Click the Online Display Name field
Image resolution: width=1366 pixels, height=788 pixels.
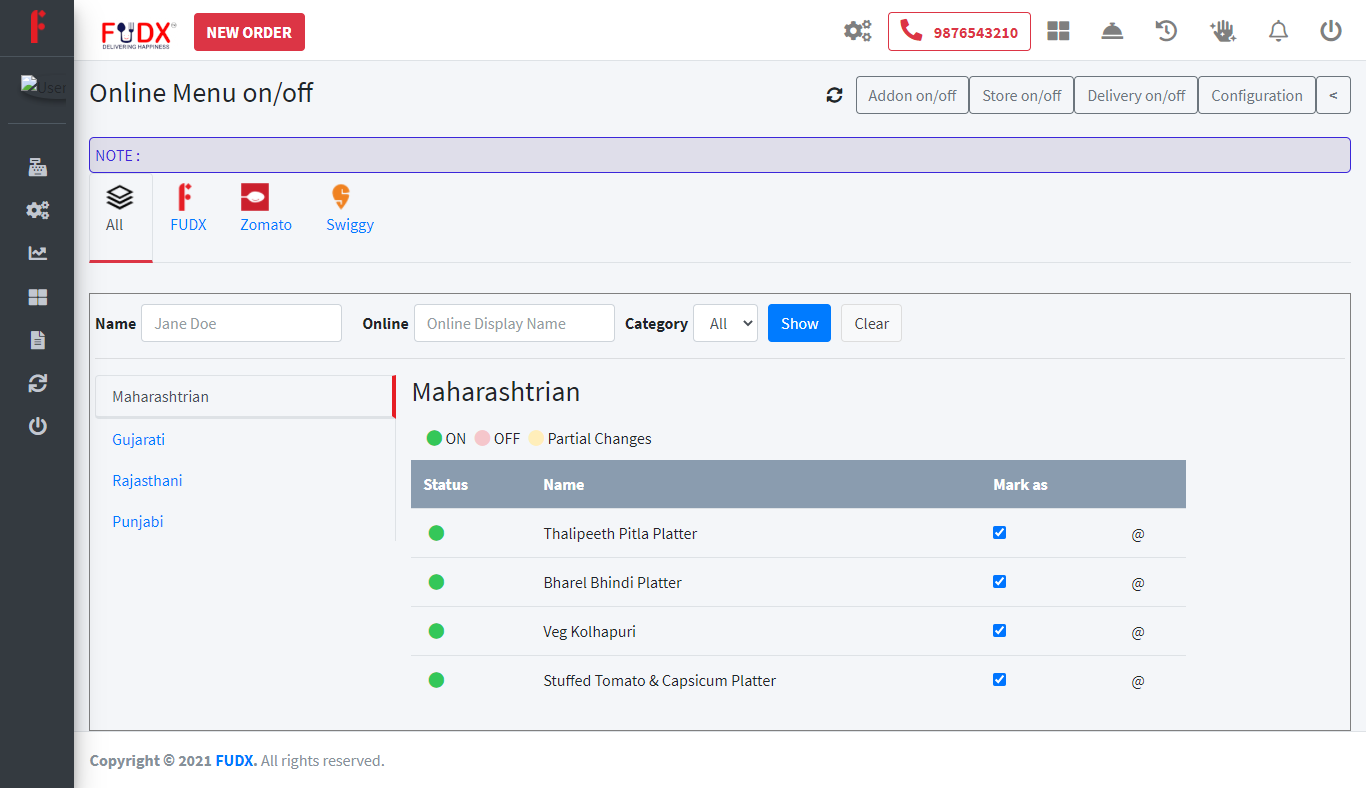click(x=514, y=324)
